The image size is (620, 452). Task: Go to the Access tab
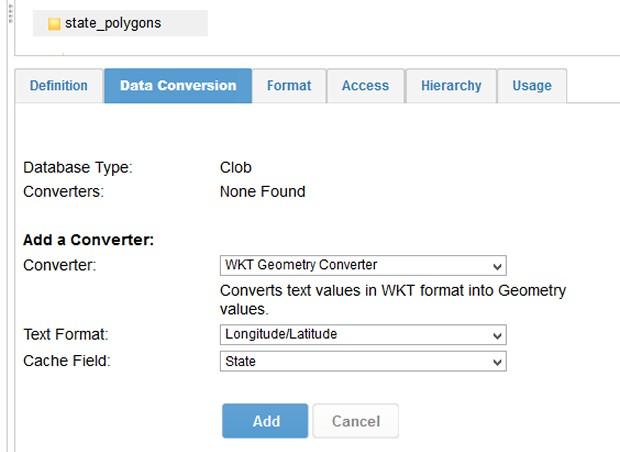click(365, 86)
